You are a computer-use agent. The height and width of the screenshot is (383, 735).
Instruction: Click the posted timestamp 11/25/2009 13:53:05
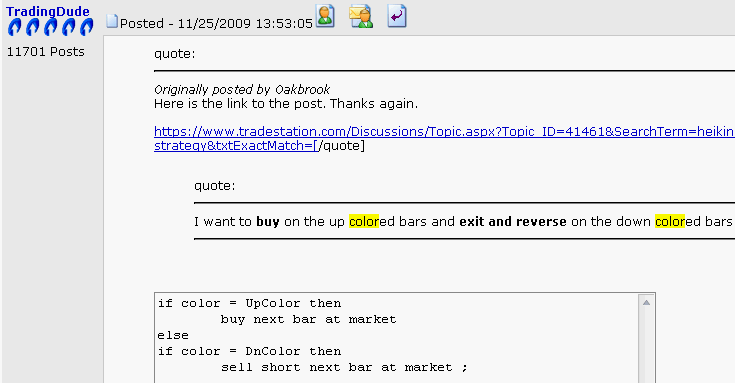(x=245, y=23)
